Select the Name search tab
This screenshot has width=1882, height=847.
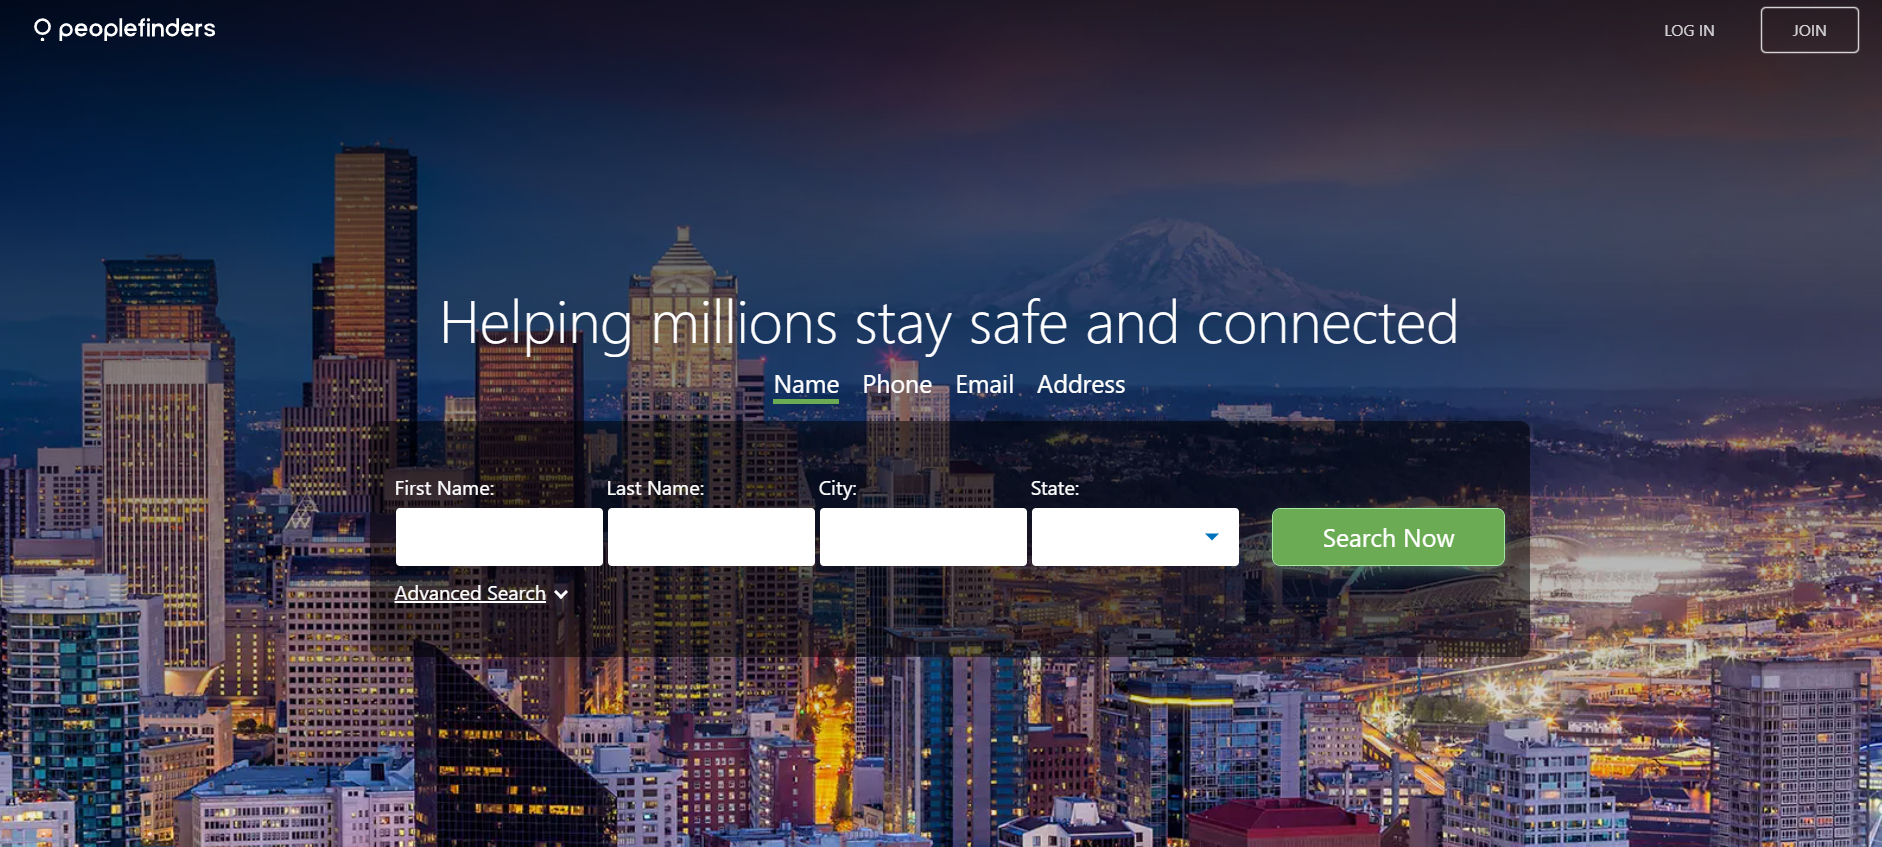pyautogui.click(x=806, y=385)
